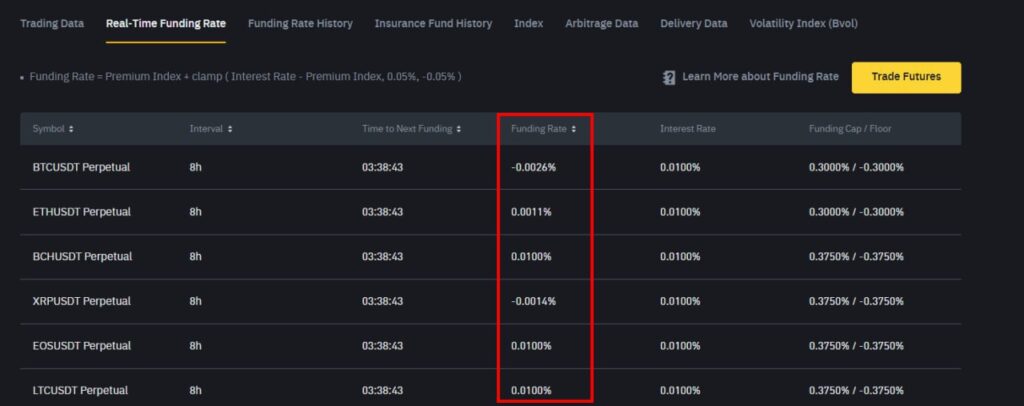Select the Real-Time Funding Rate tab

click(x=166, y=23)
